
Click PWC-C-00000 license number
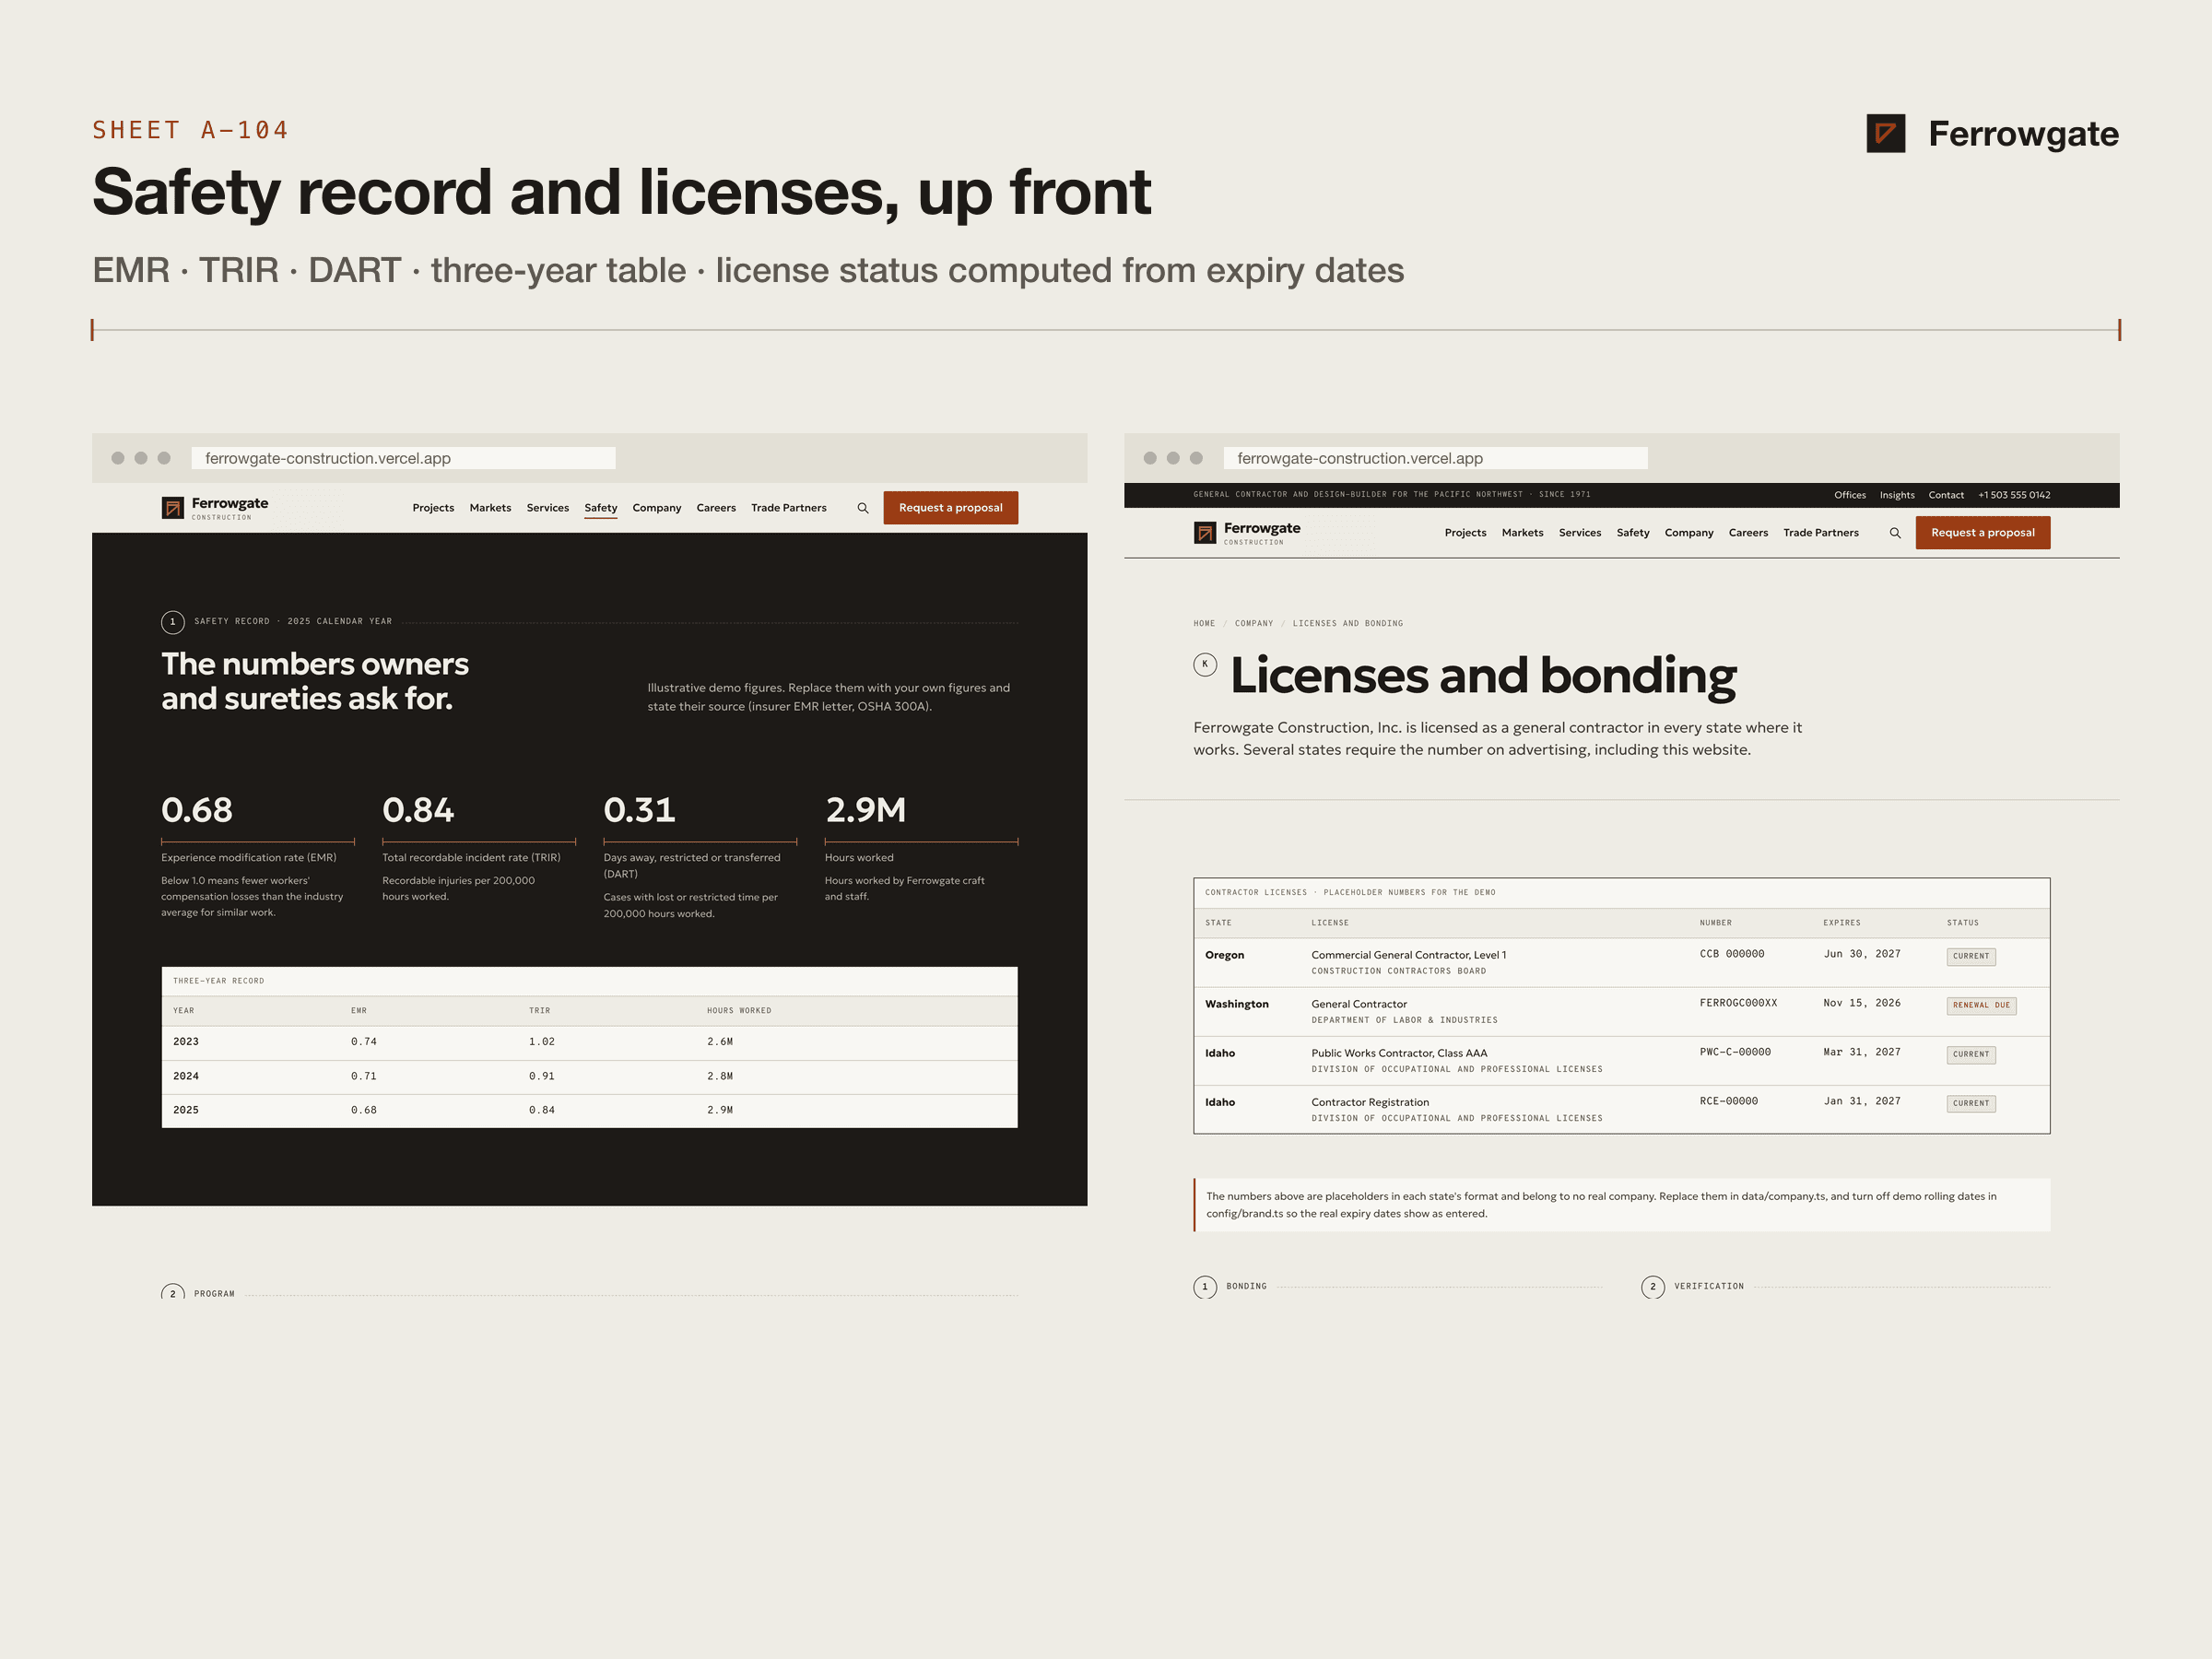[x=1735, y=1052]
